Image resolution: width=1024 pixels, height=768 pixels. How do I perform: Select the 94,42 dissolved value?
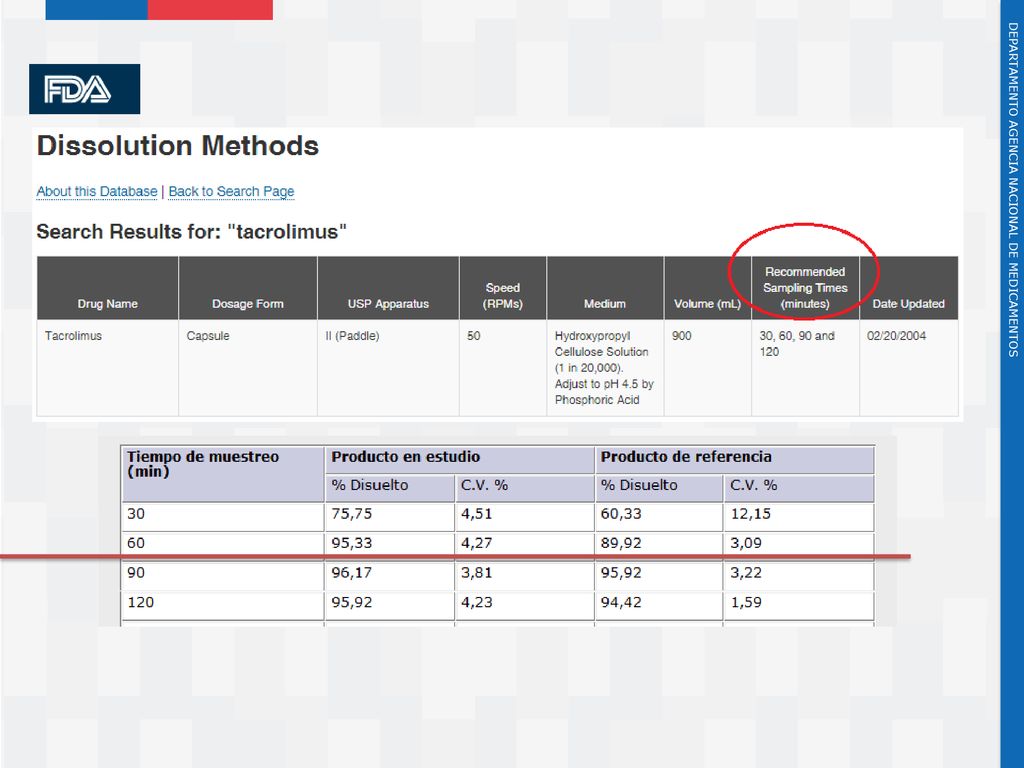(x=659, y=605)
